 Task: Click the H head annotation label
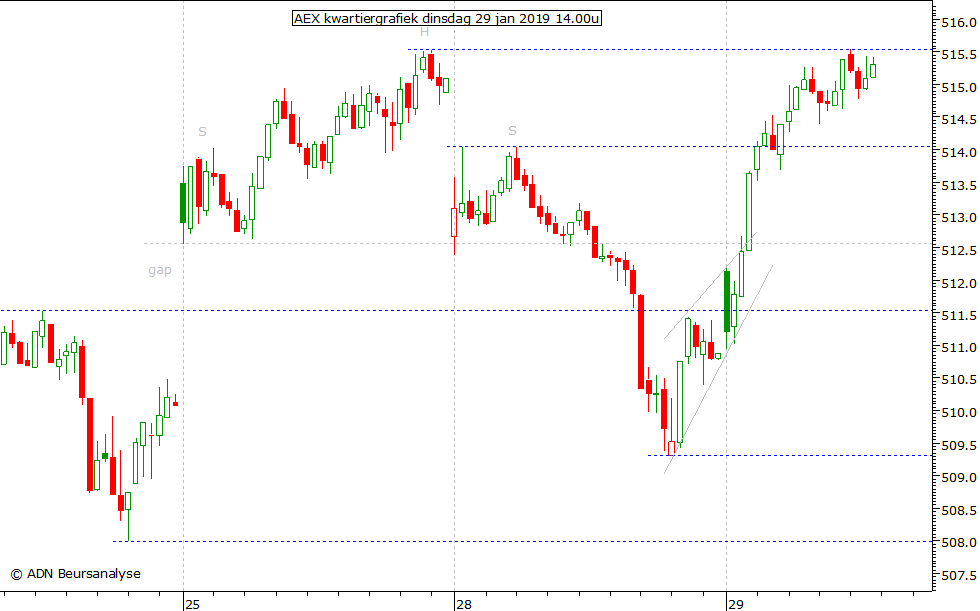(424, 32)
